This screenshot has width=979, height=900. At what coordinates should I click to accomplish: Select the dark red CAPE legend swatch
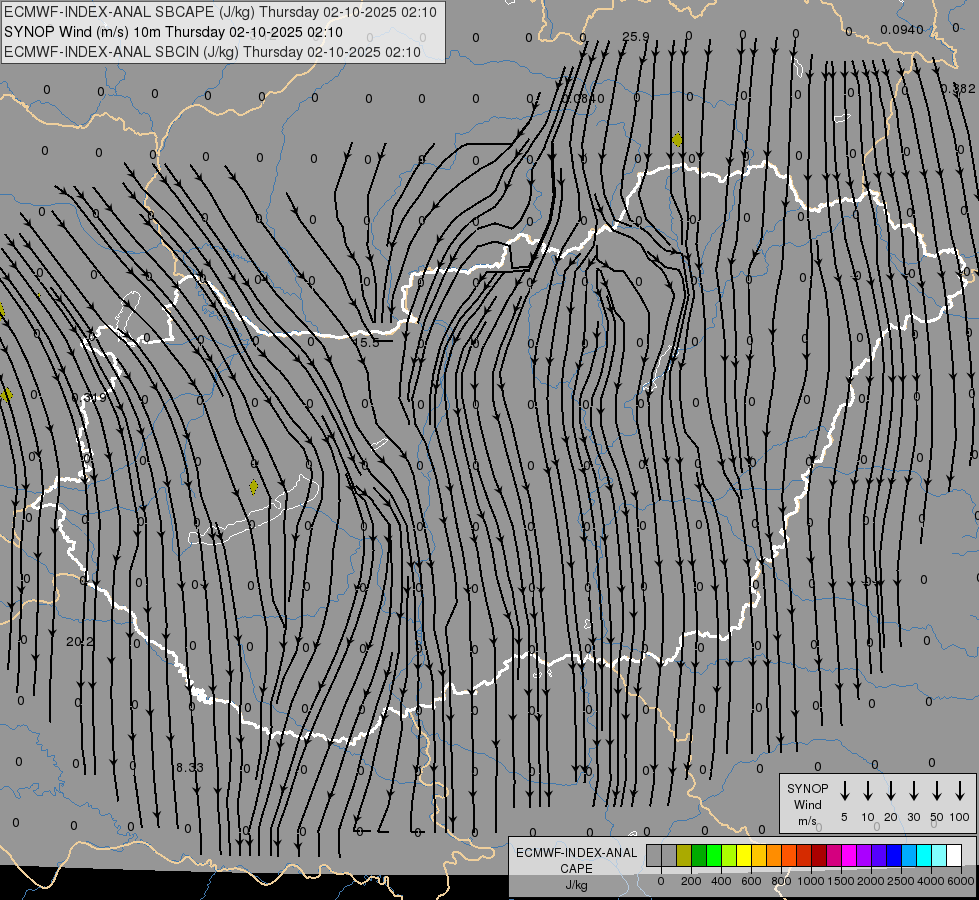point(819,855)
